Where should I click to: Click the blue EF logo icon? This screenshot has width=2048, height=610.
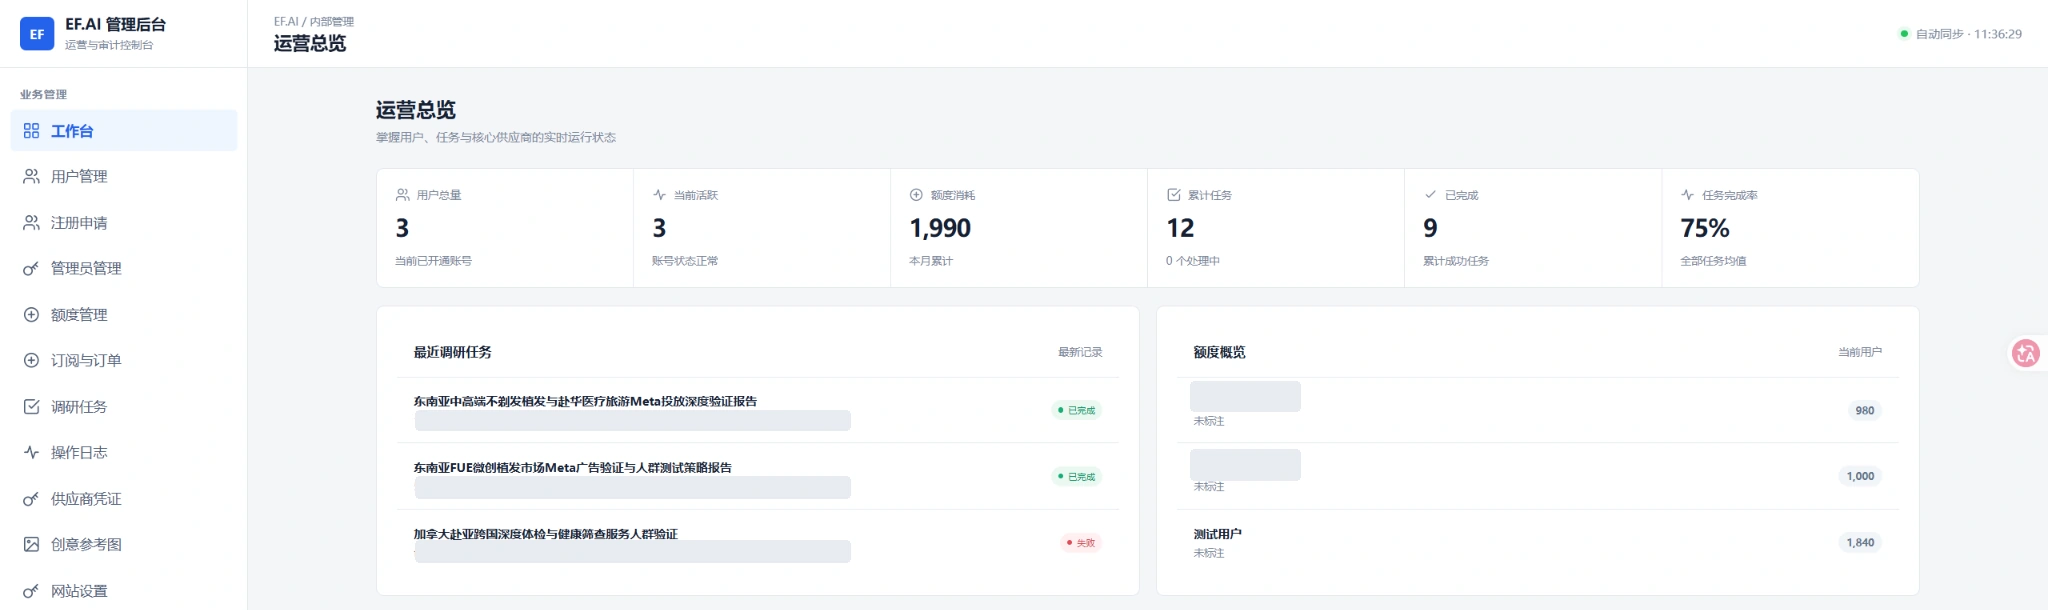tap(37, 34)
